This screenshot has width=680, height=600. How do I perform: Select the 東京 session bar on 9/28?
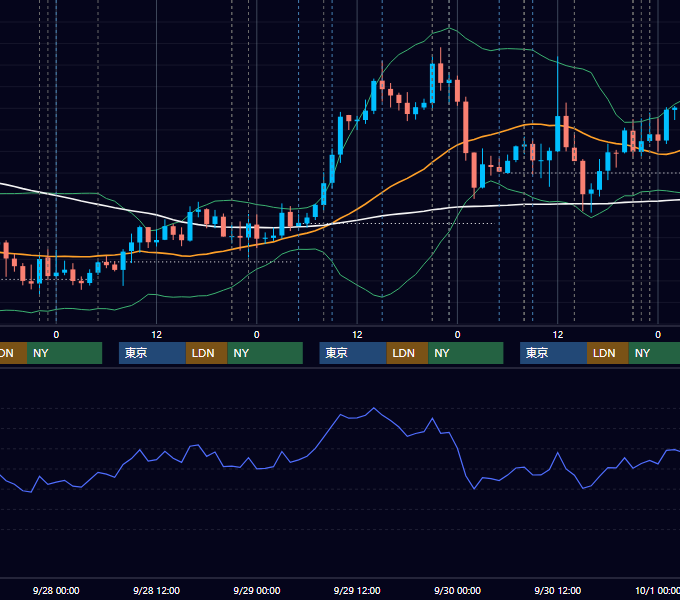coord(152,353)
